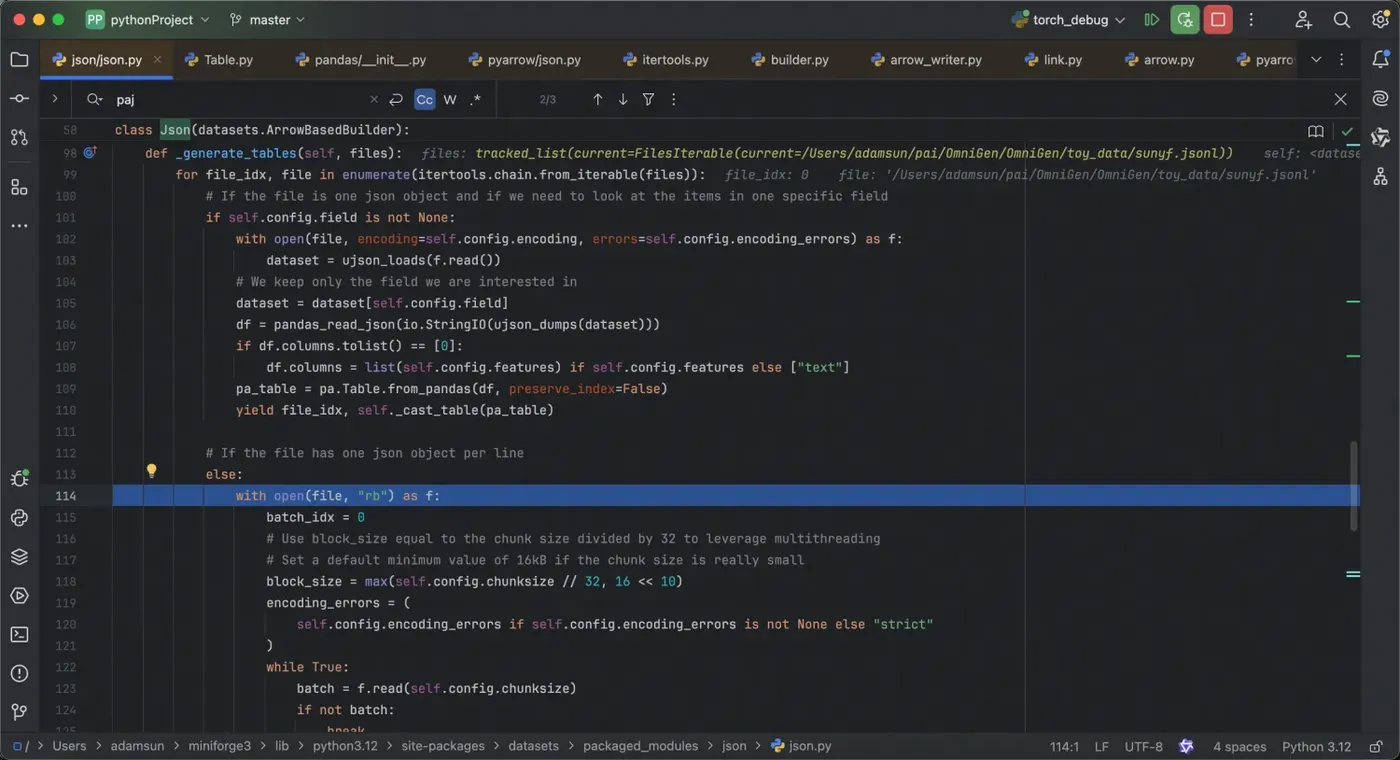Screen dimensions: 1400x760
Task: Click the editor vertical scrollbar thumb
Action: pyautogui.click(x=1355, y=486)
